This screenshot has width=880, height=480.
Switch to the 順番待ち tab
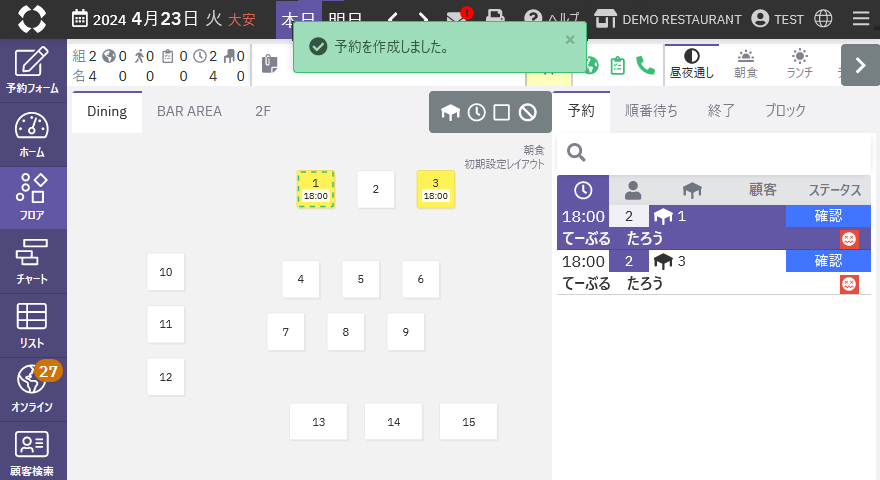pos(651,111)
